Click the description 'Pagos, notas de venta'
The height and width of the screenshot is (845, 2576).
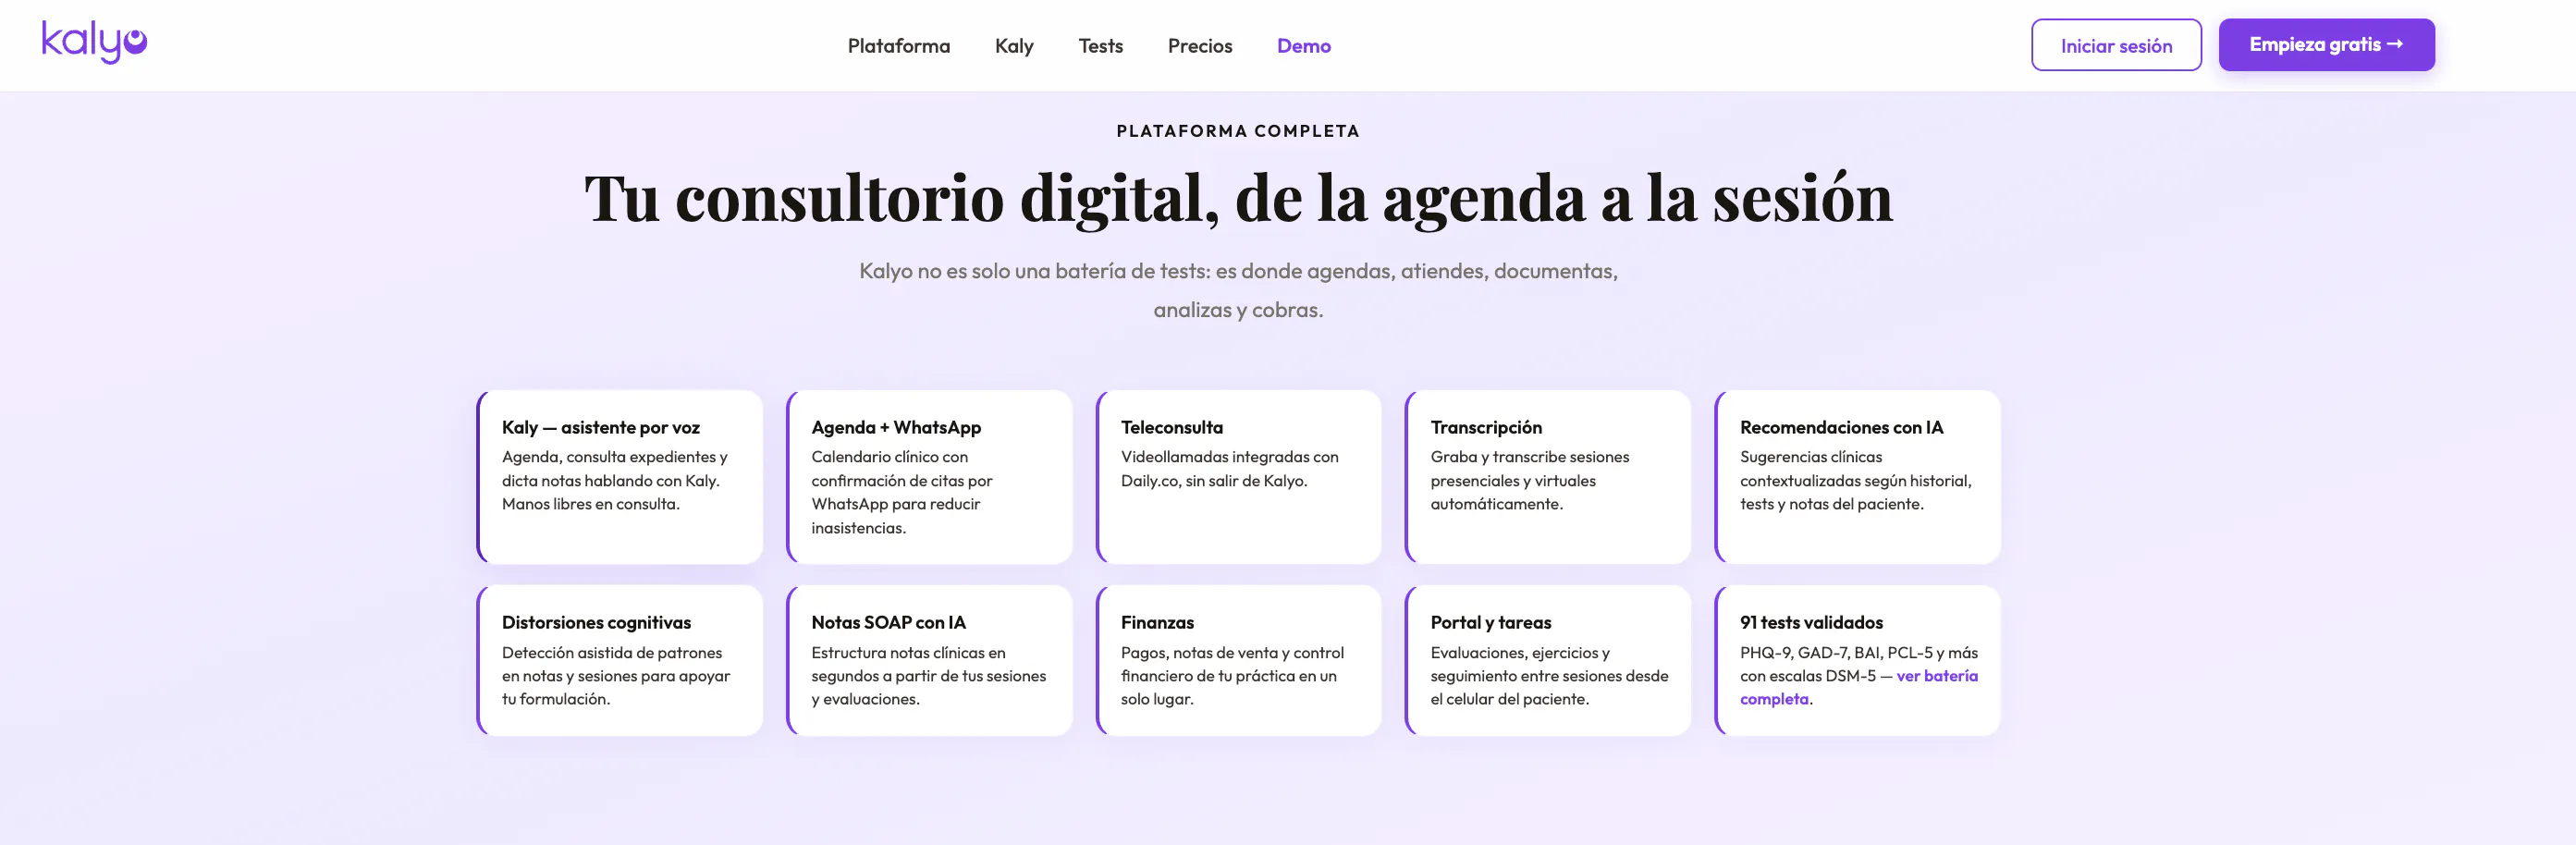[1232, 675]
